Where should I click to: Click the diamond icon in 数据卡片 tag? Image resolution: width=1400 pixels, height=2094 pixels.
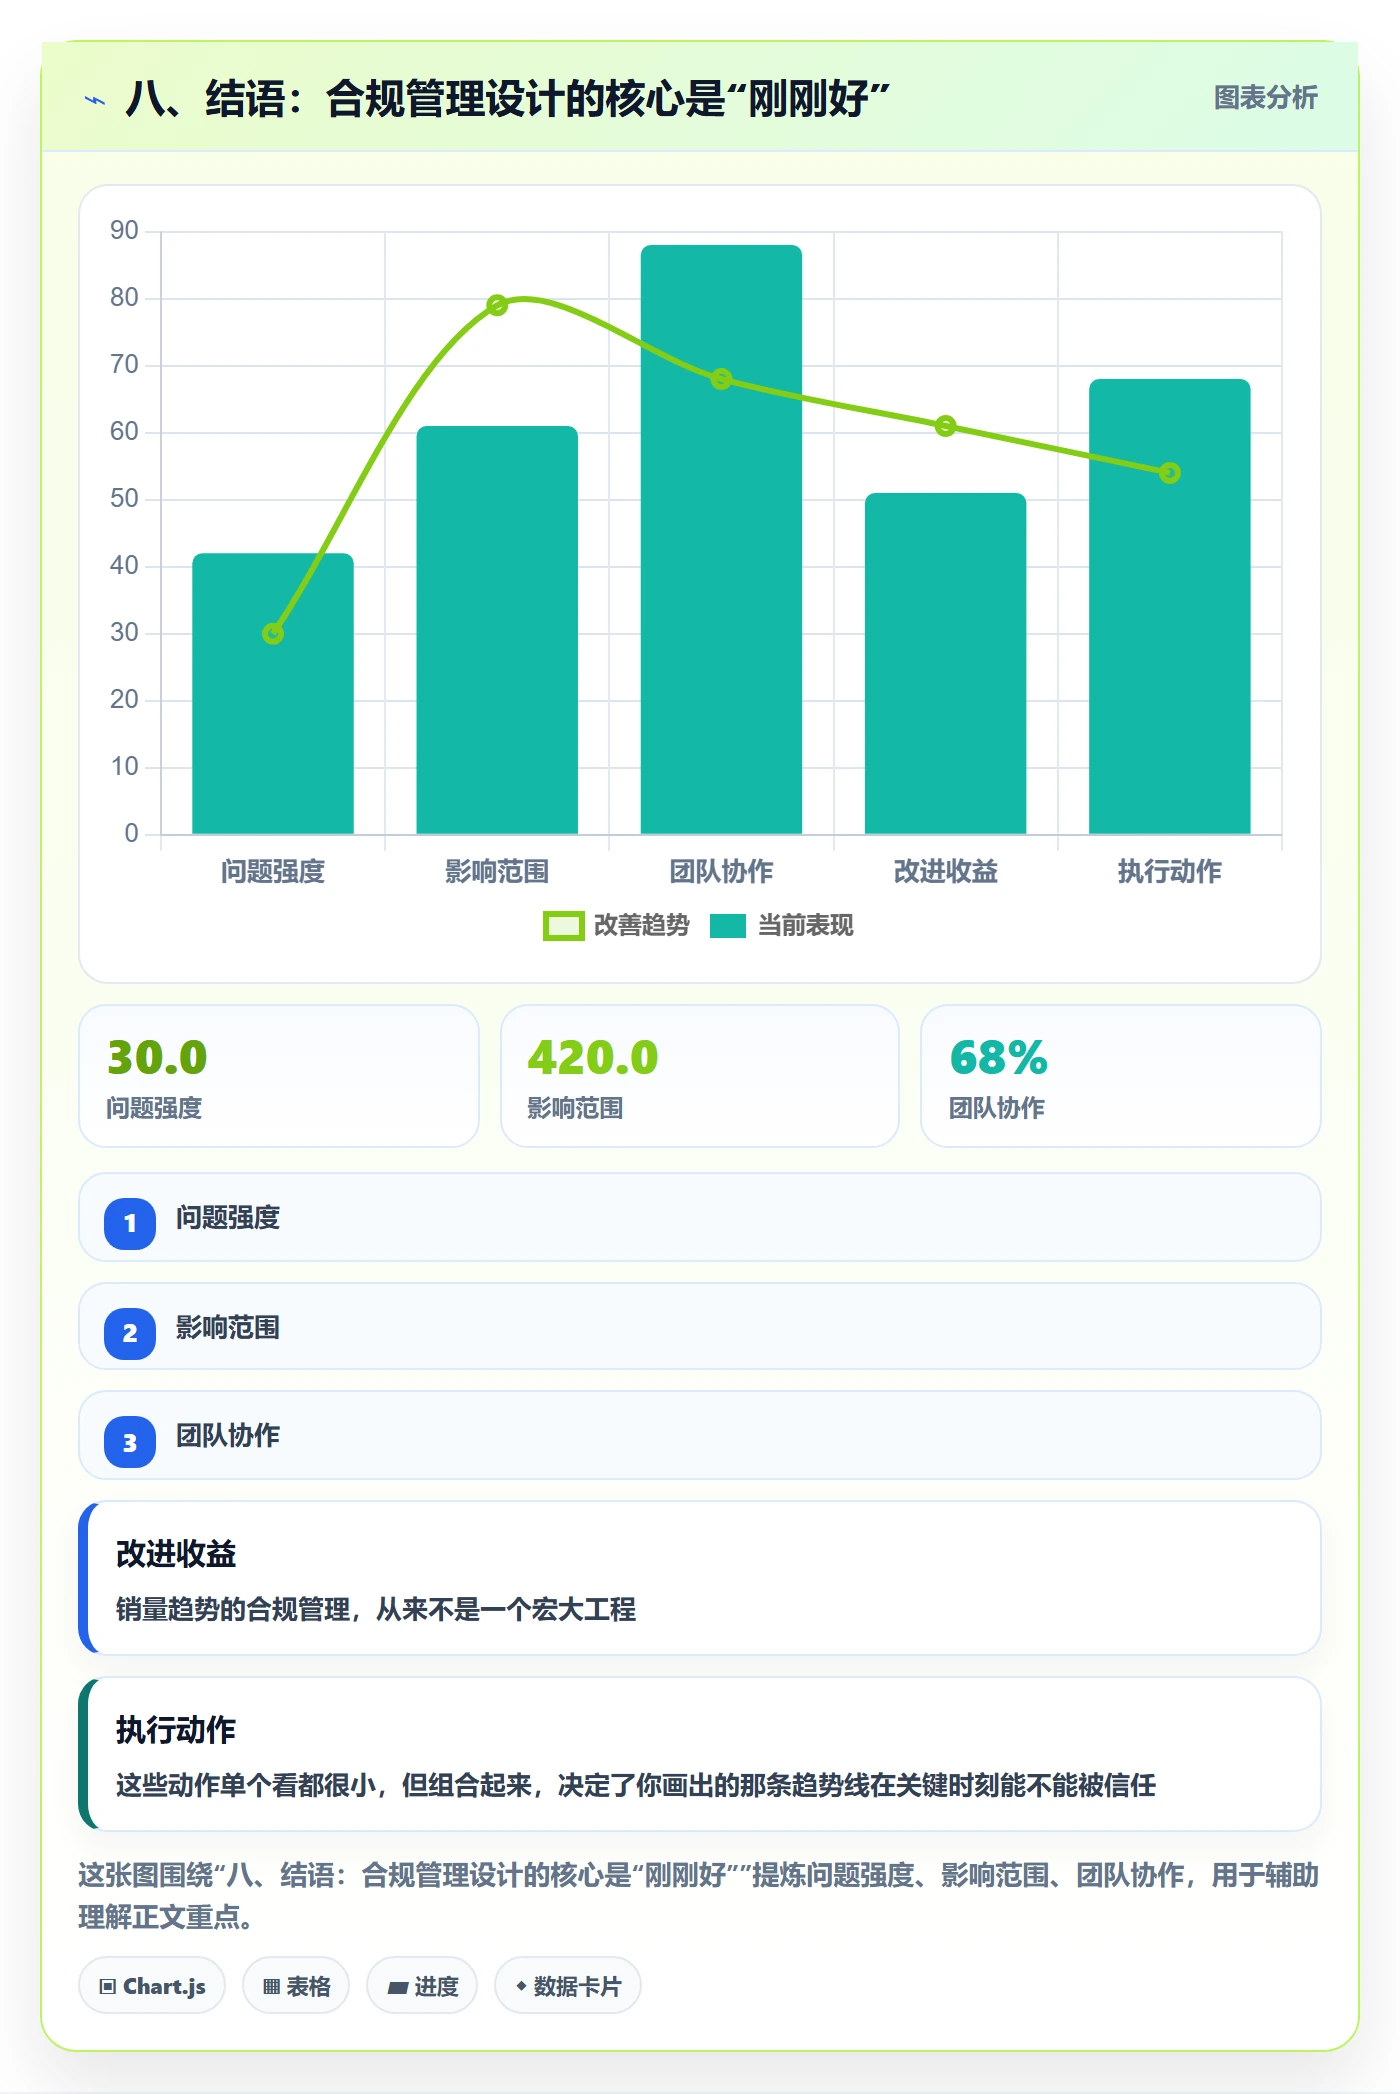(521, 1986)
